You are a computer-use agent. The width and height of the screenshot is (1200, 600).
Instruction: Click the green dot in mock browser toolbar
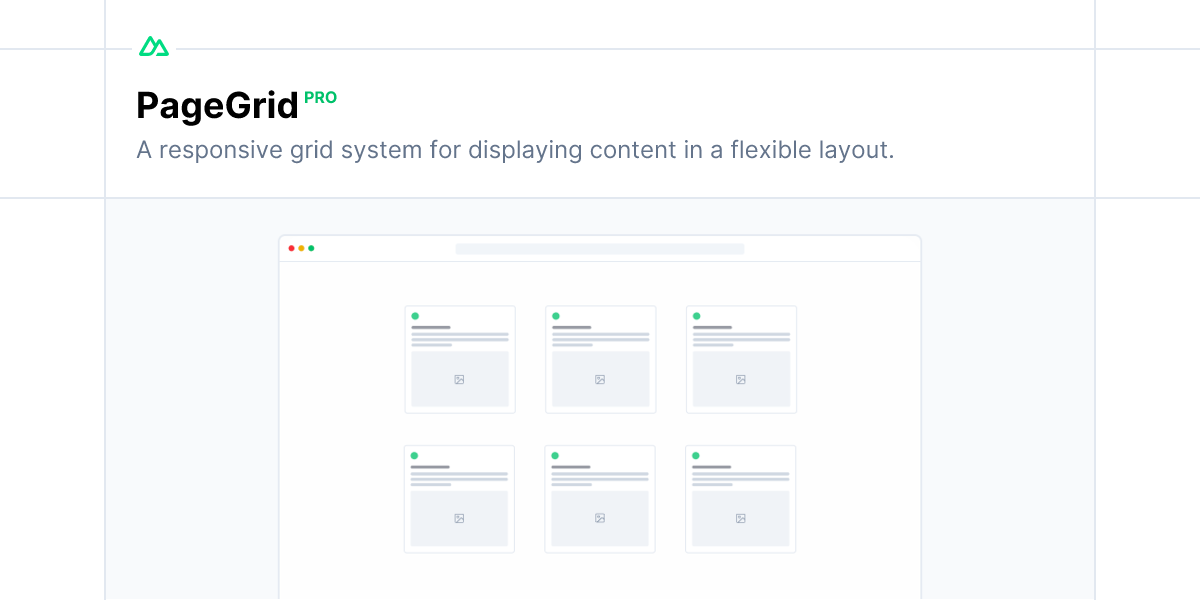pos(311,248)
